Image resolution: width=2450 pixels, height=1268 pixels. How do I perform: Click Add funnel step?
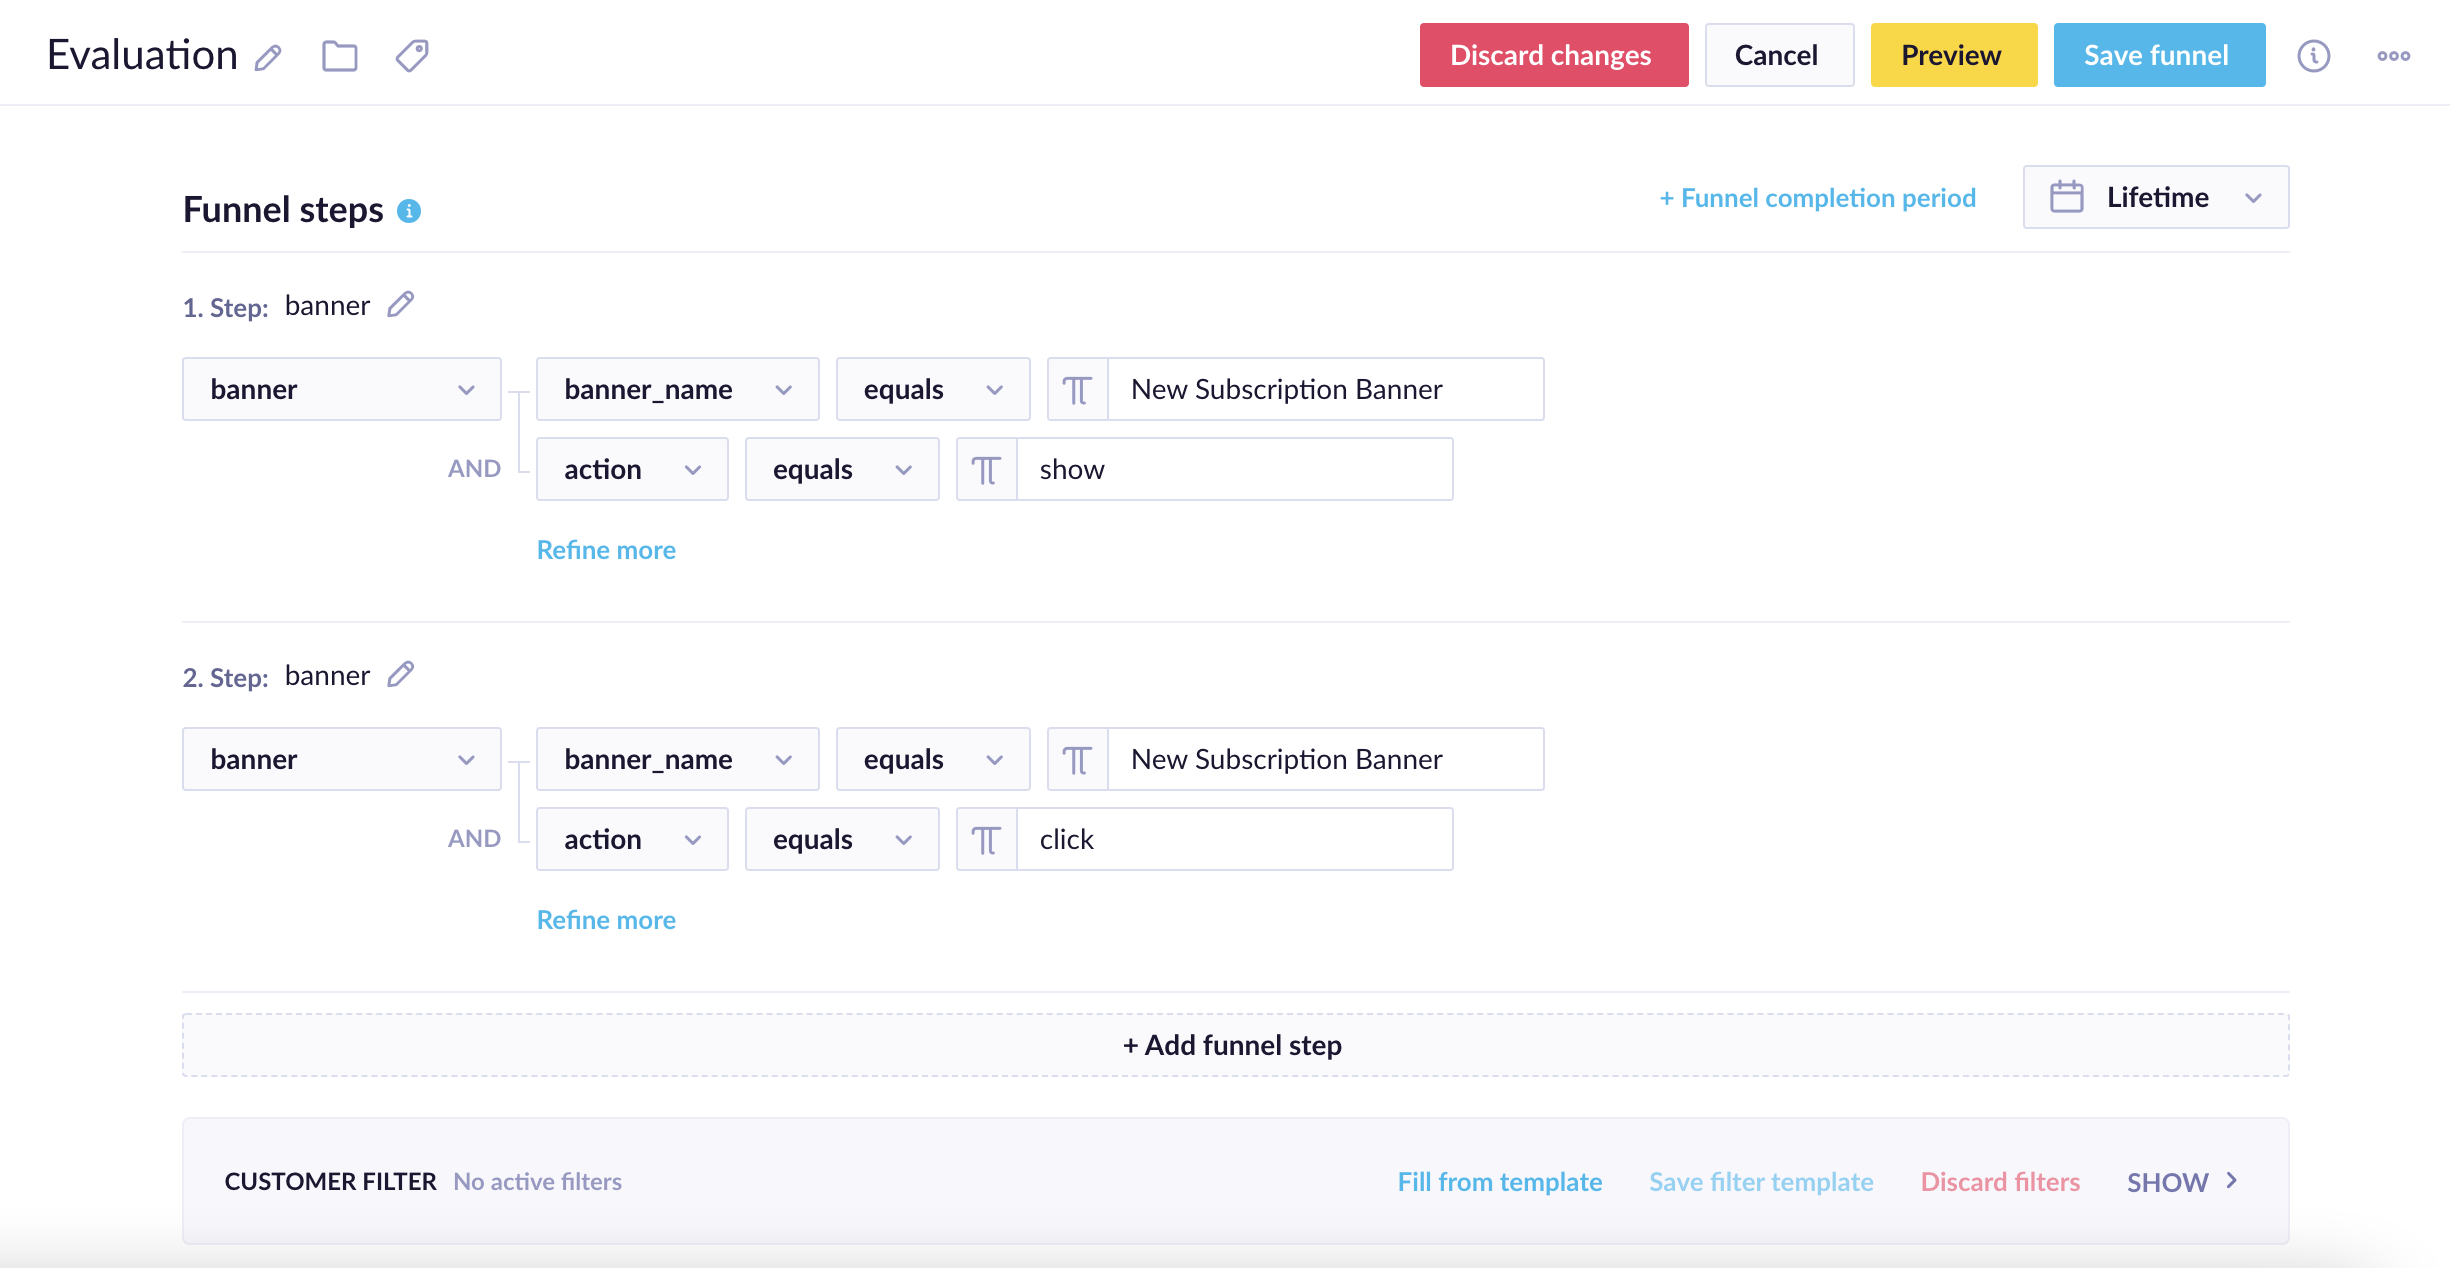[1235, 1046]
